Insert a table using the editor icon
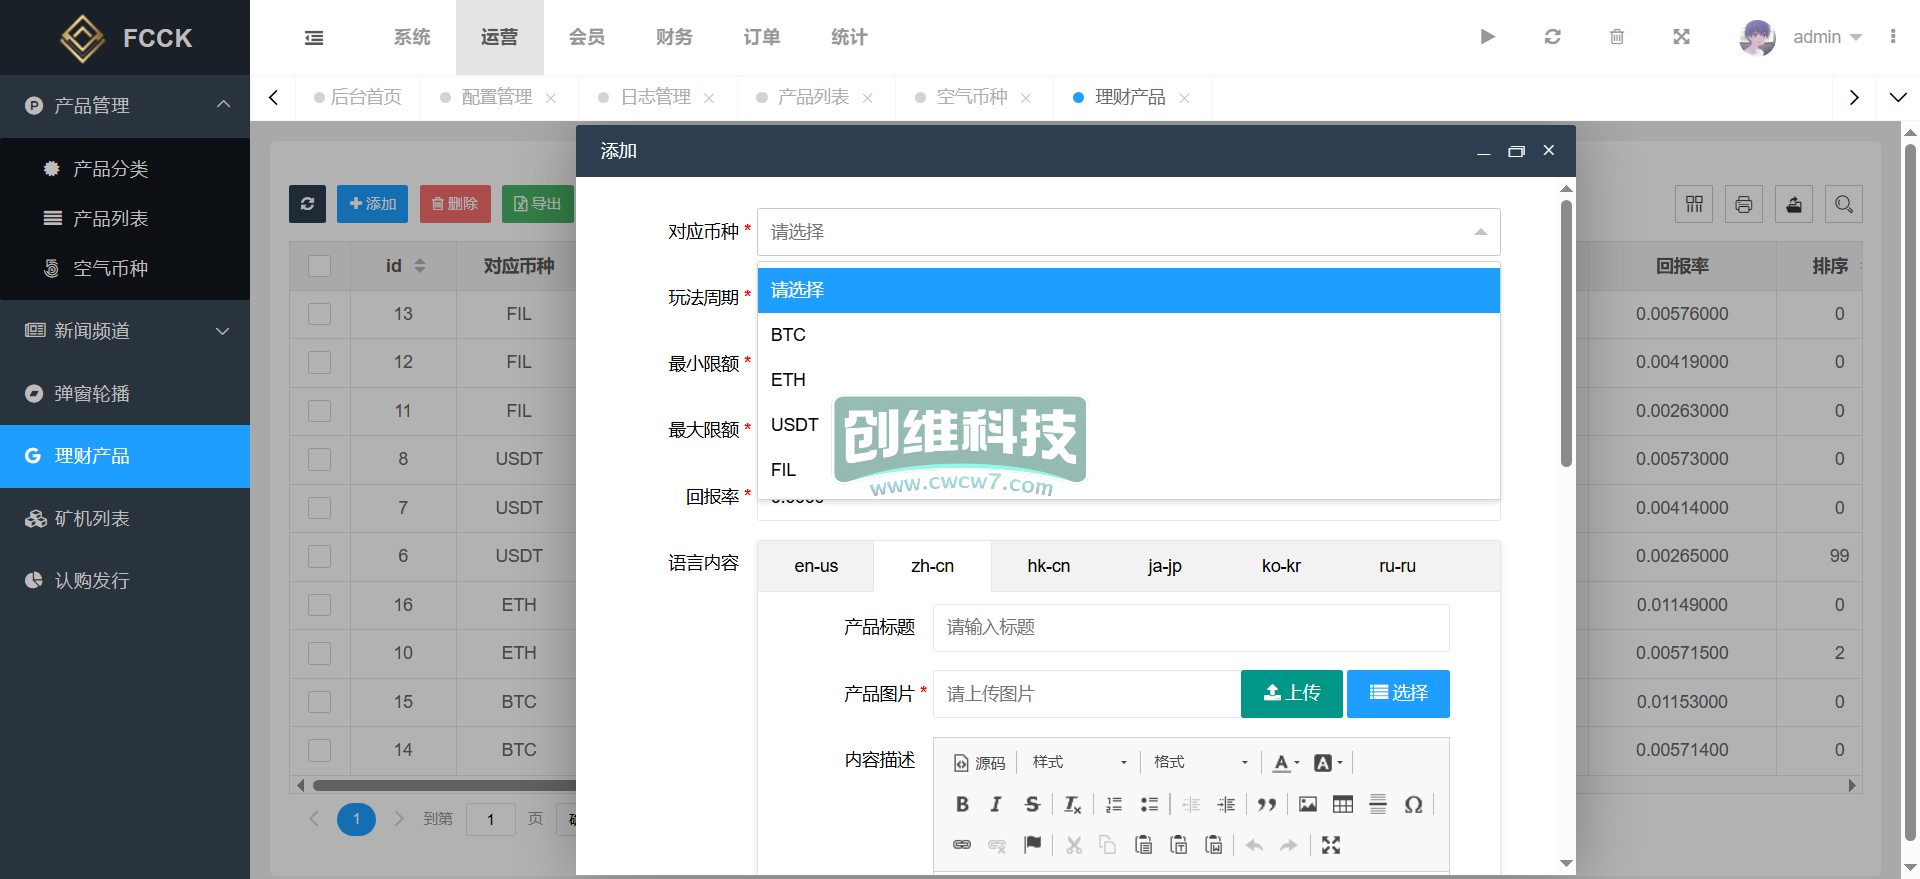The height and width of the screenshot is (879, 1920). [1342, 804]
